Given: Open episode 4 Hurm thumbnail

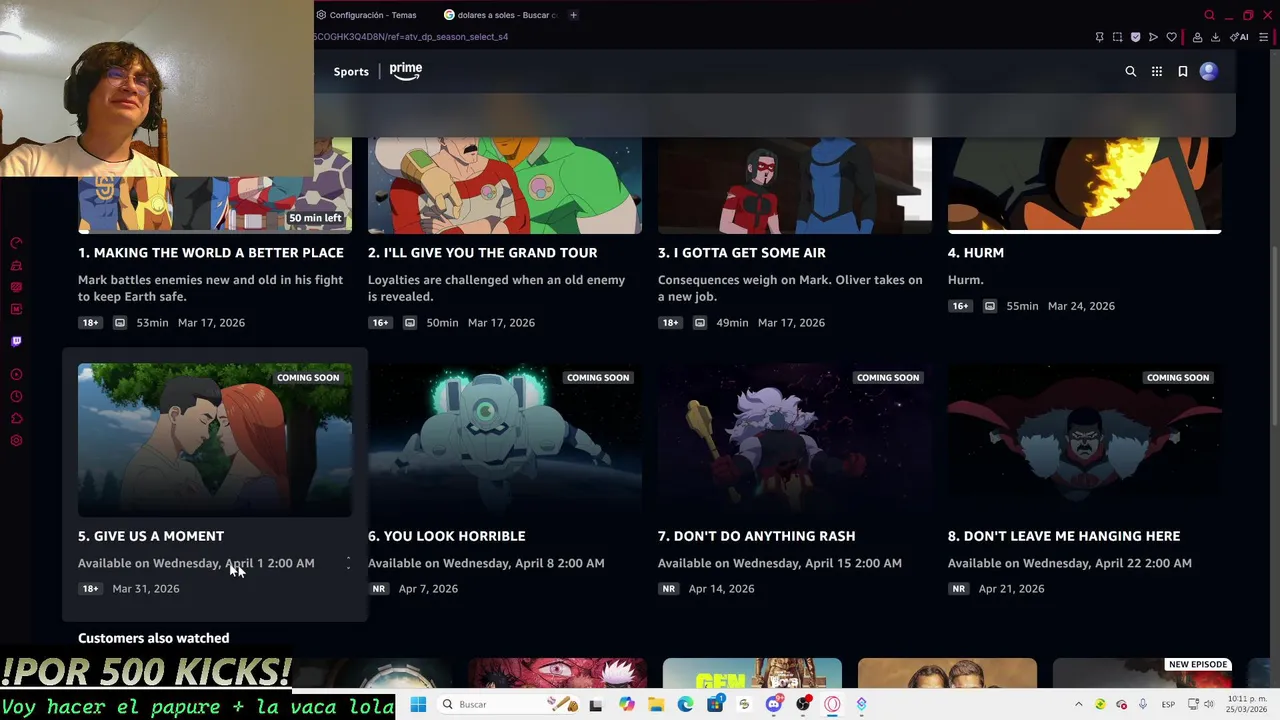Looking at the screenshot, I should tap(1085, 184).
